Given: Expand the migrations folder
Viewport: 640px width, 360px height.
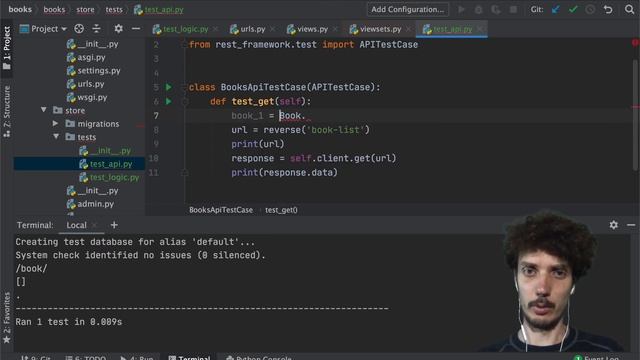Looking at the screenshot, I should [56, 123].
